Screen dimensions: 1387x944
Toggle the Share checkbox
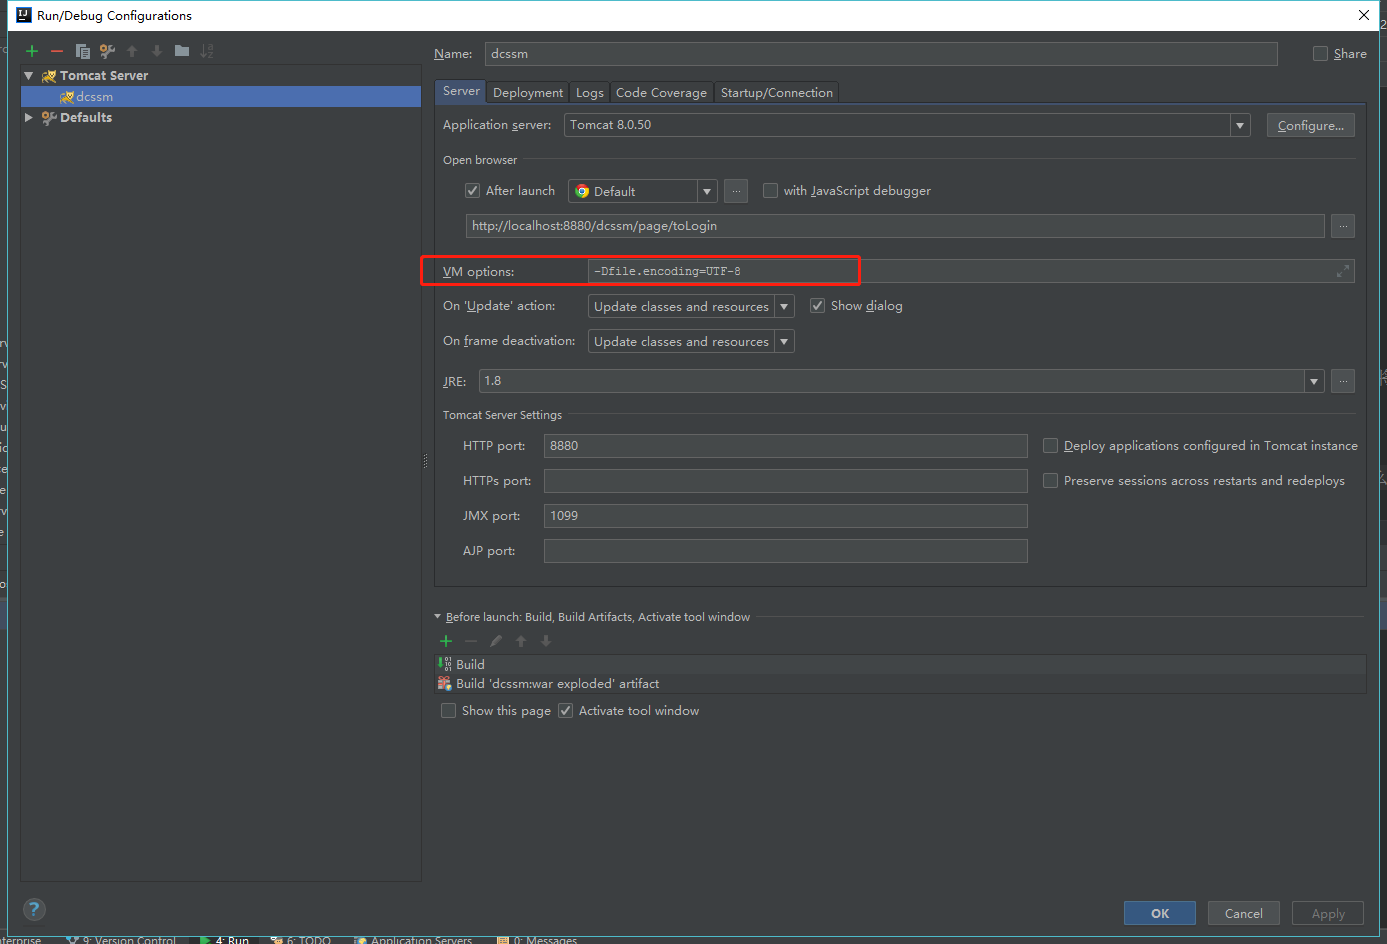[x=1320, y=54]
